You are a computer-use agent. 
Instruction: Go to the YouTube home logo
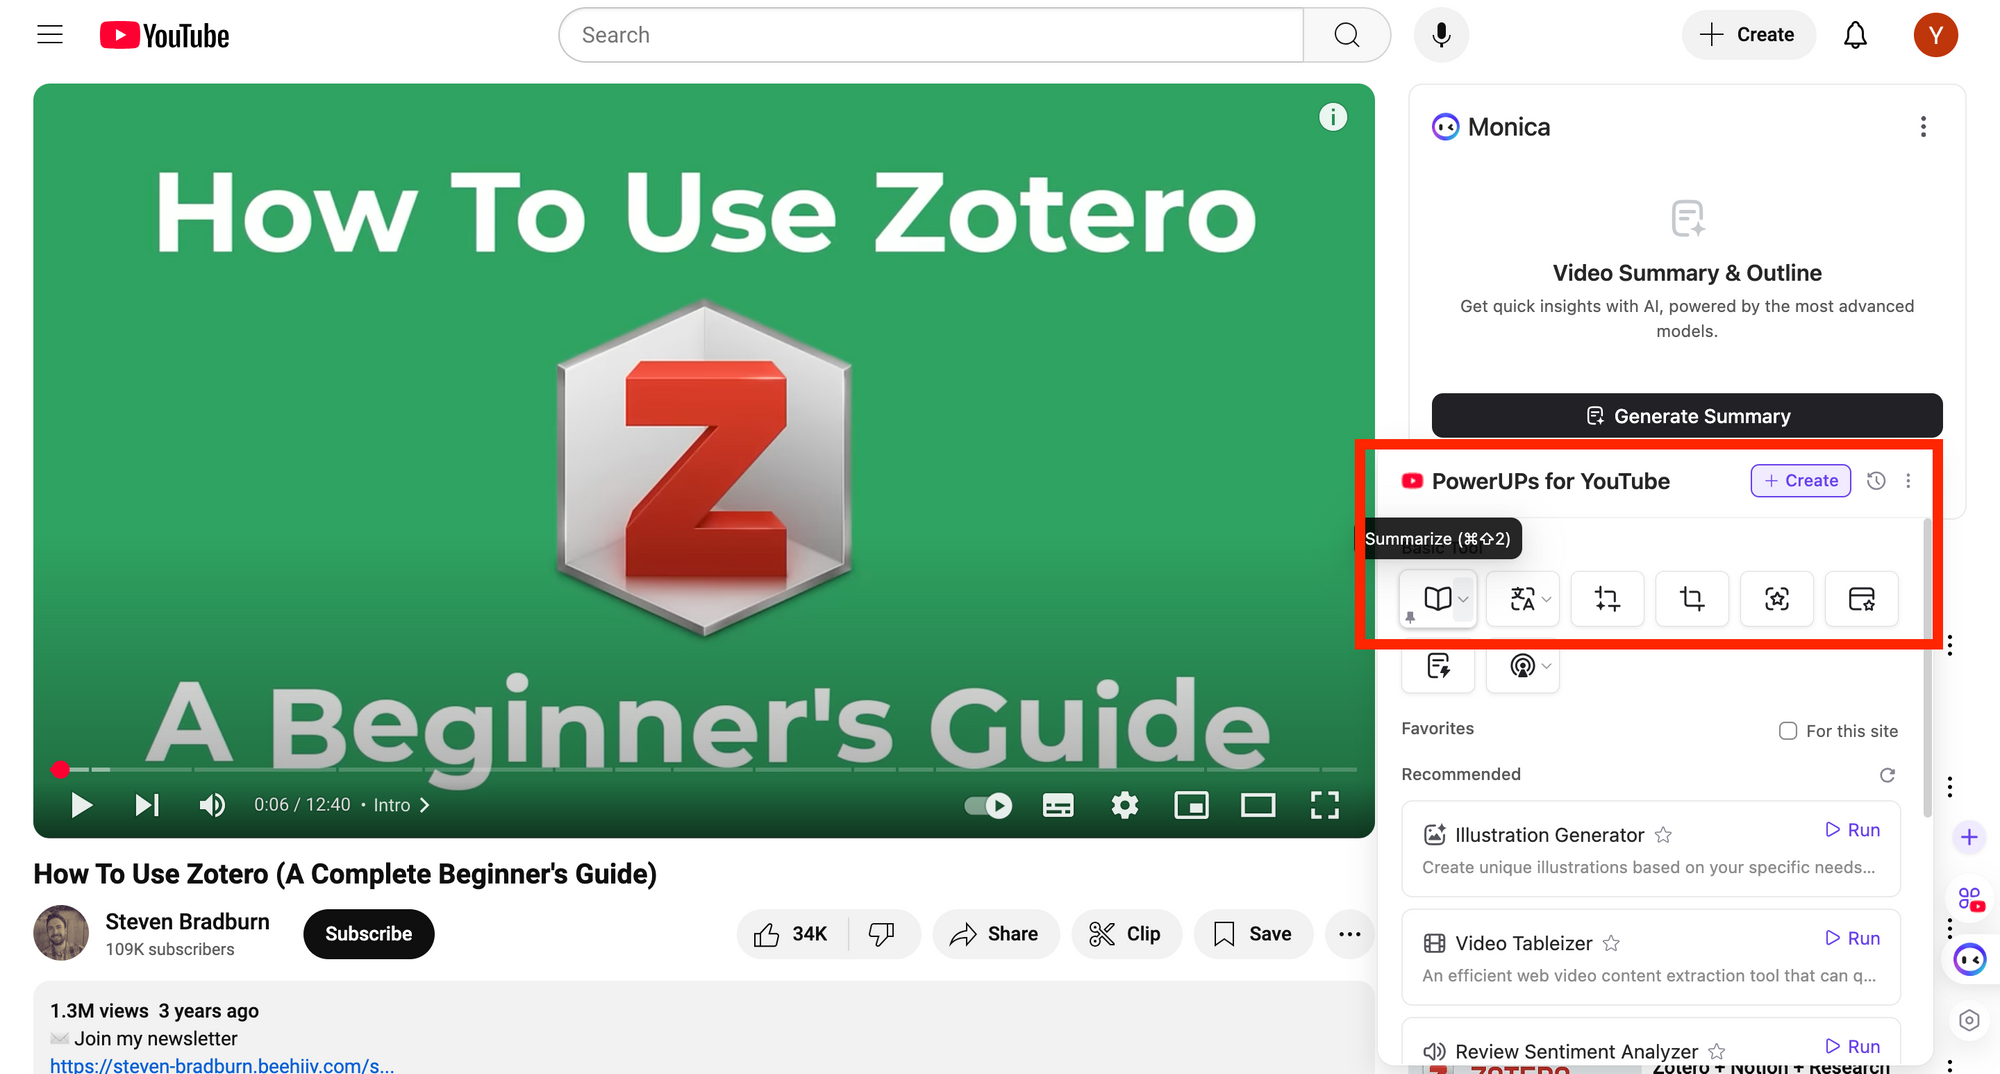pos(165,36)
